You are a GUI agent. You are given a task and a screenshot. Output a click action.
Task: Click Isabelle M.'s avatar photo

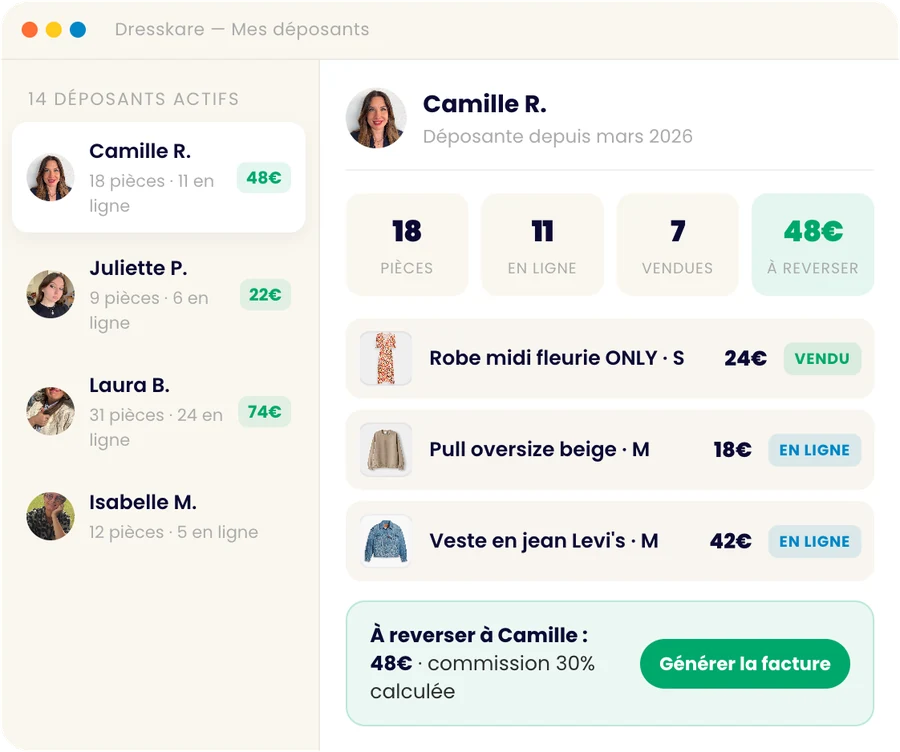[51, 516]
